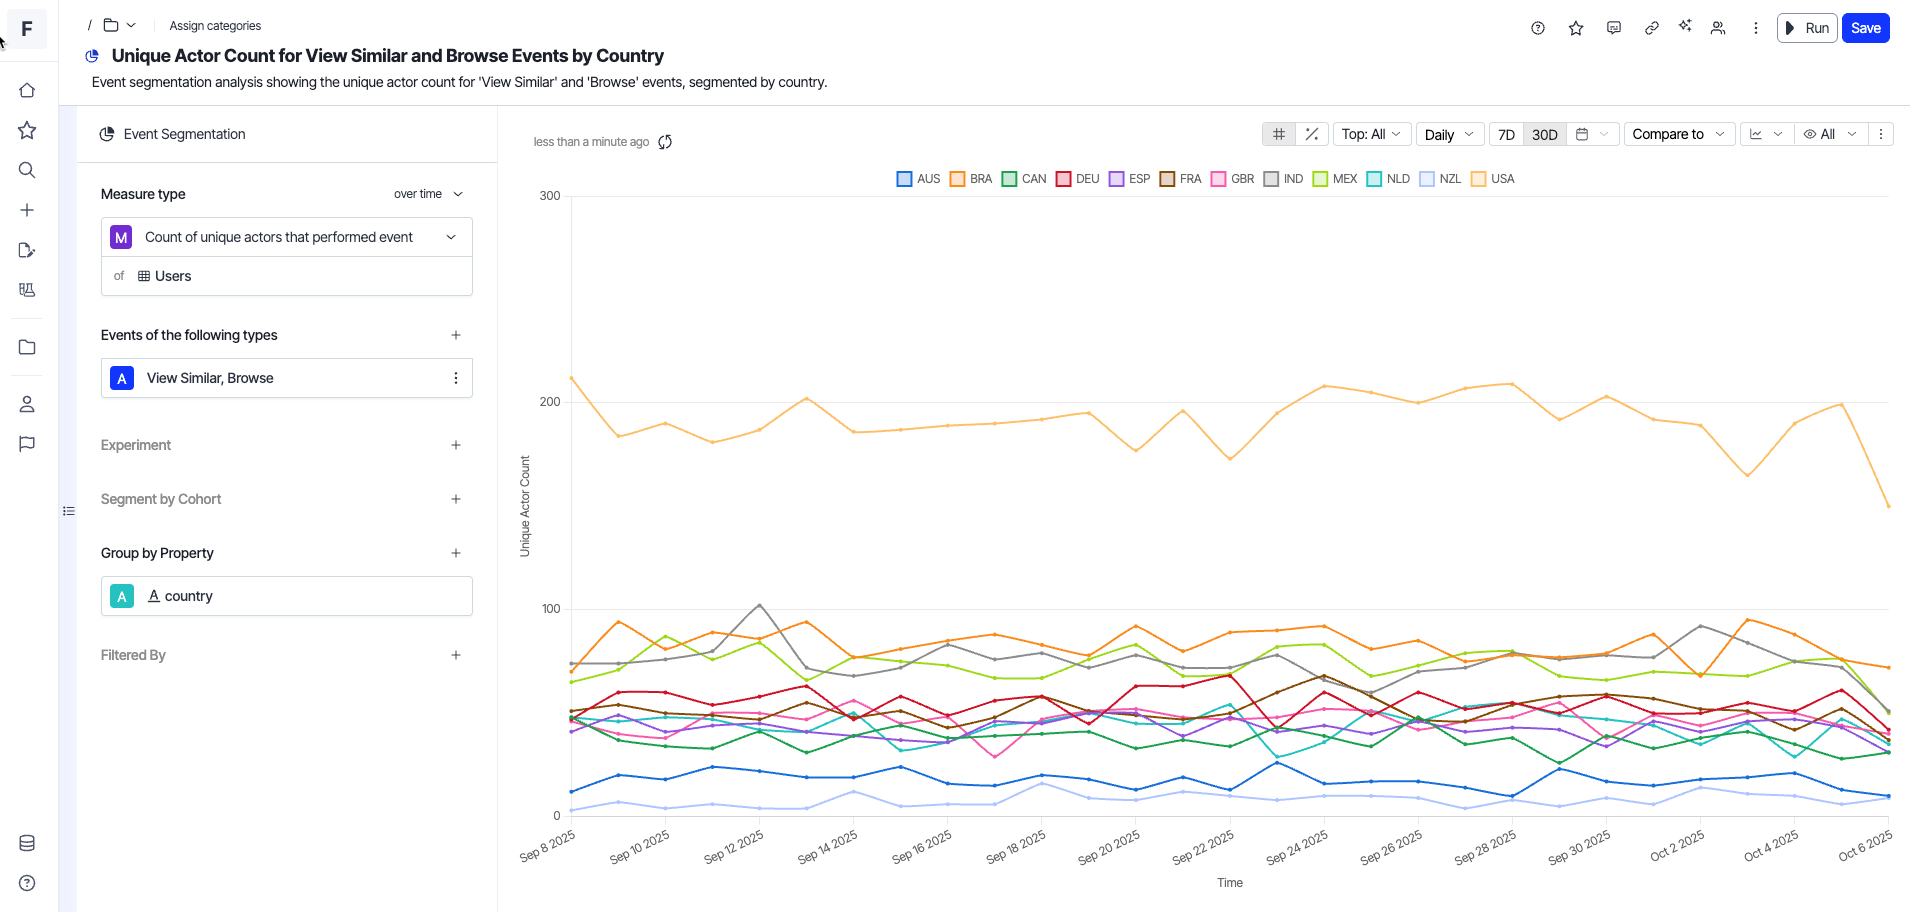1910x912 pixels.
Task: Open the help icon in the top bar
Action: pyautogui.click(x=1538, y=28)
